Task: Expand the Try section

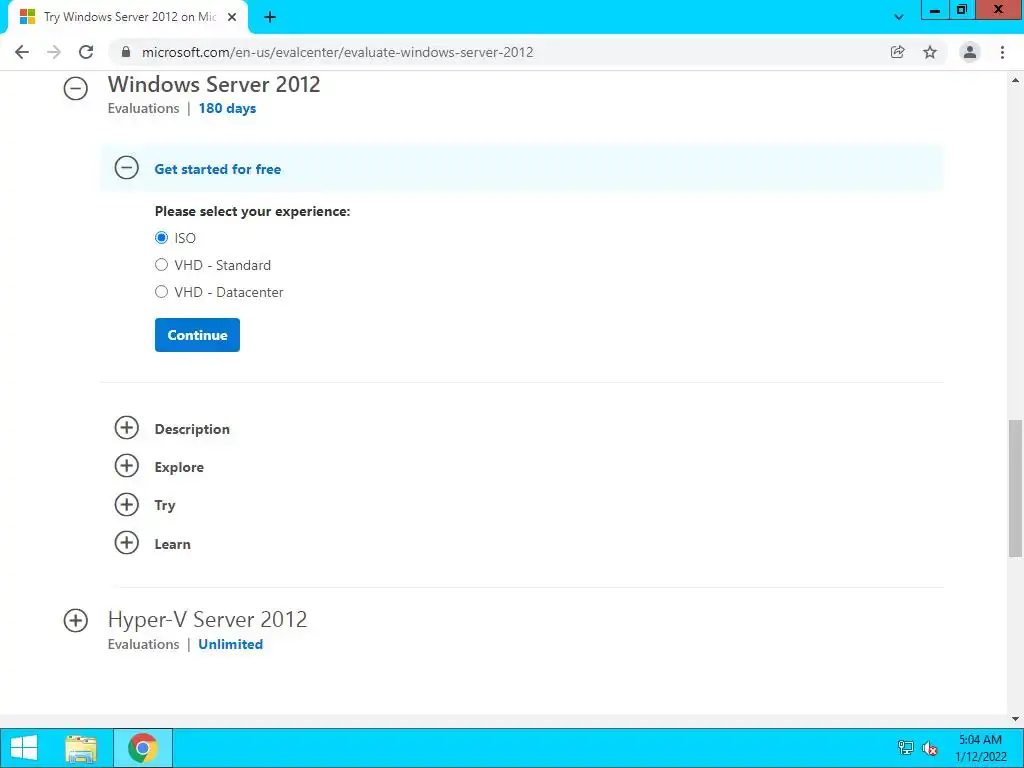Action: (x=127, y=504)
